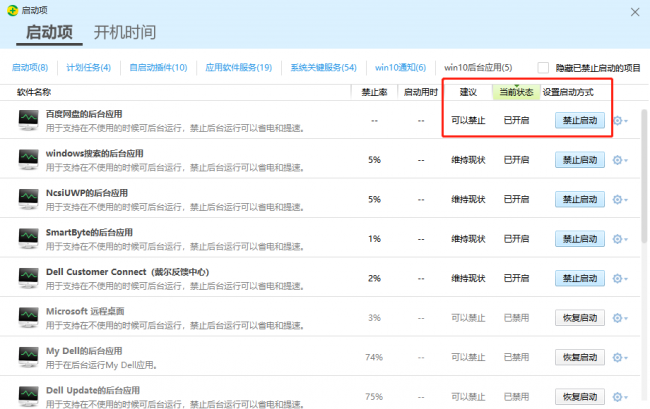Check the 隐藏已禁止启动的项目 checkbox
The image size is (650, 409).
click(x=543, y=68)
